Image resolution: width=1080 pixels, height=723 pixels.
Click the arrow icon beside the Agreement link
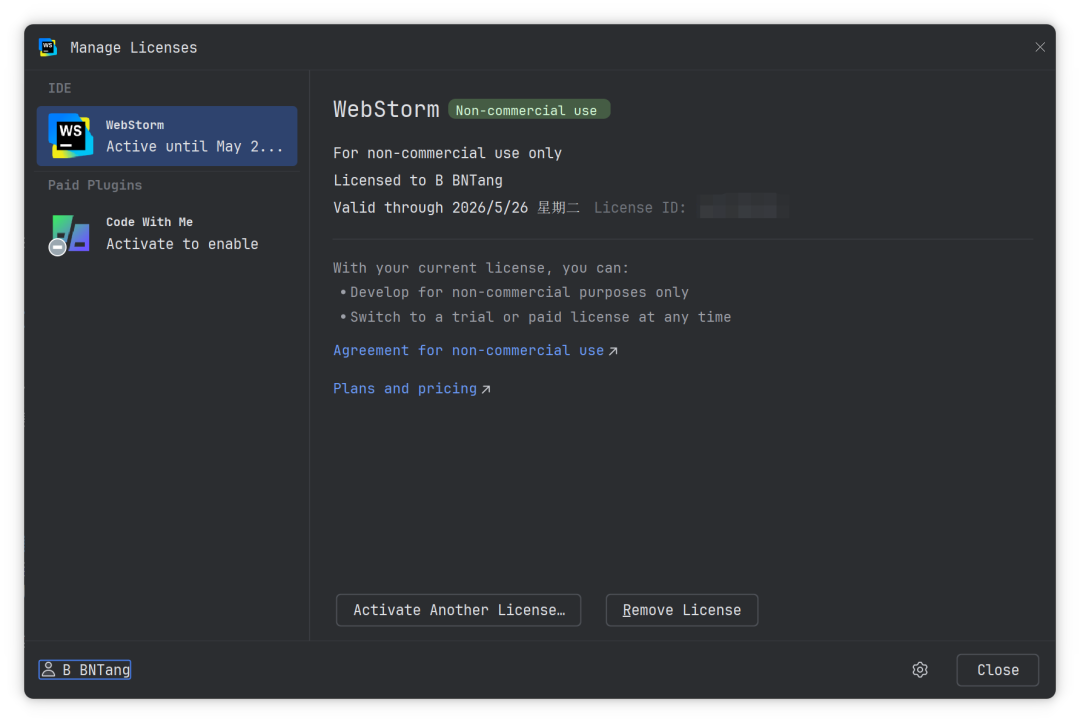coord(613,351)
